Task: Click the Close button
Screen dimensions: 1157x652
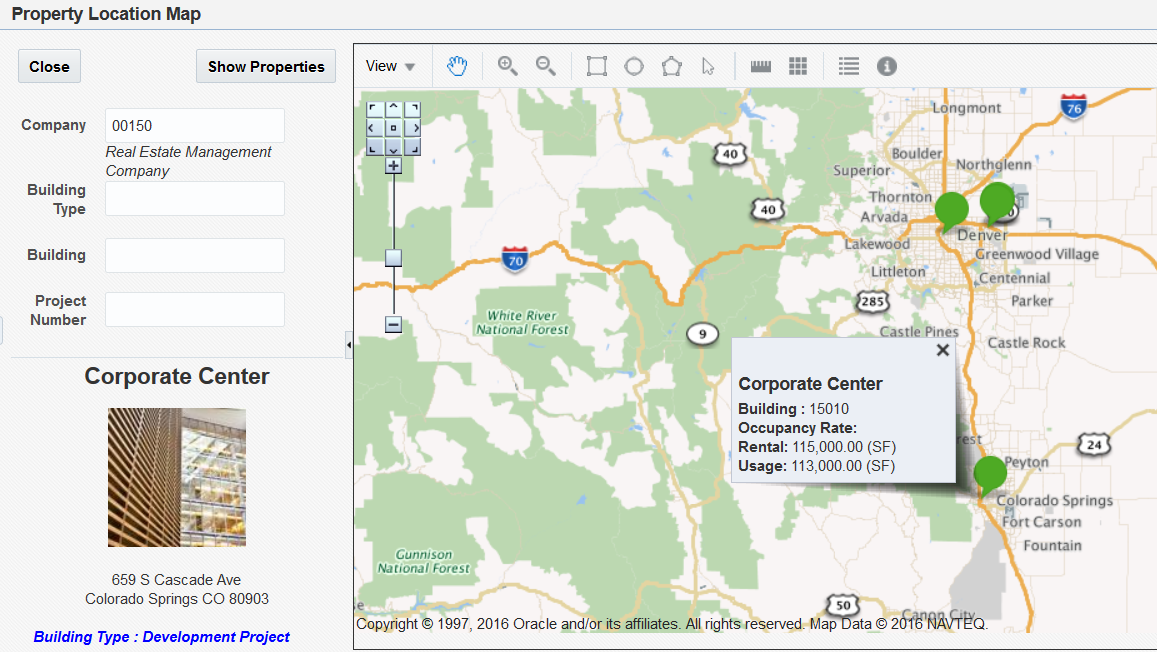Action: pyautogui.click(x=49, y=66)
